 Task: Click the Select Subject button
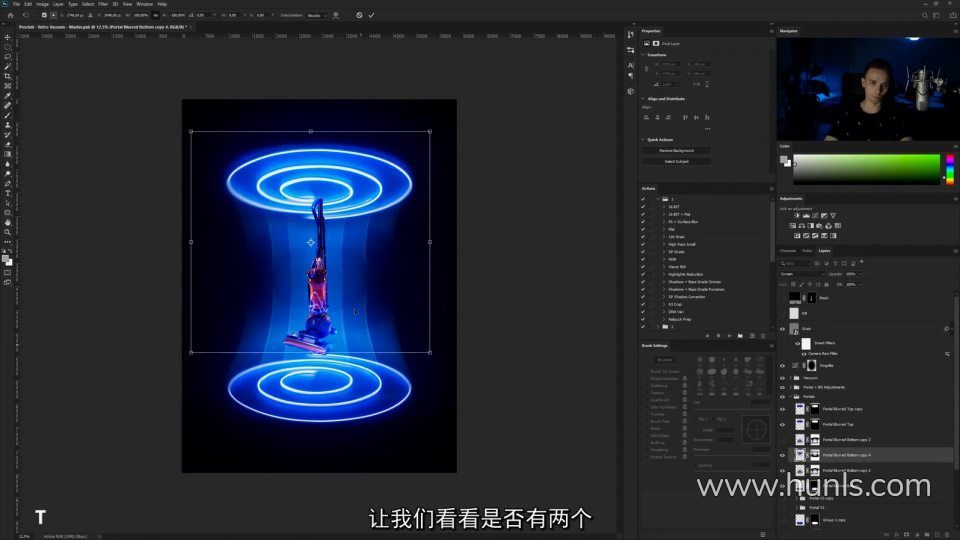[x=677, y=162]
